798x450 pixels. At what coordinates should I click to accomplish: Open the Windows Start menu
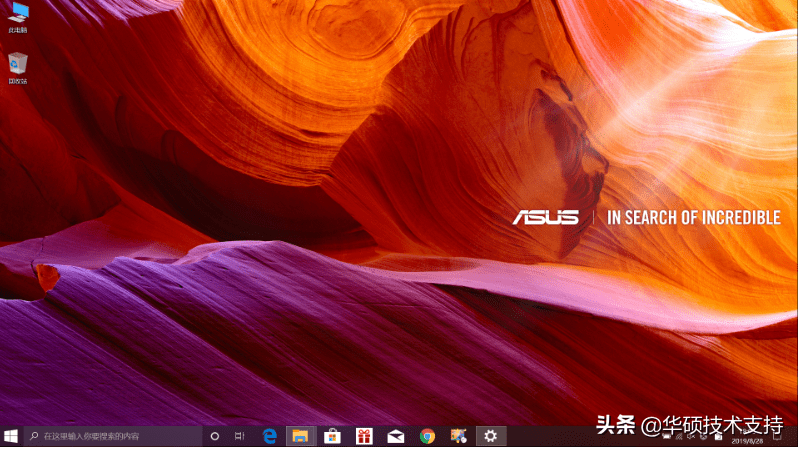point(11,436)
